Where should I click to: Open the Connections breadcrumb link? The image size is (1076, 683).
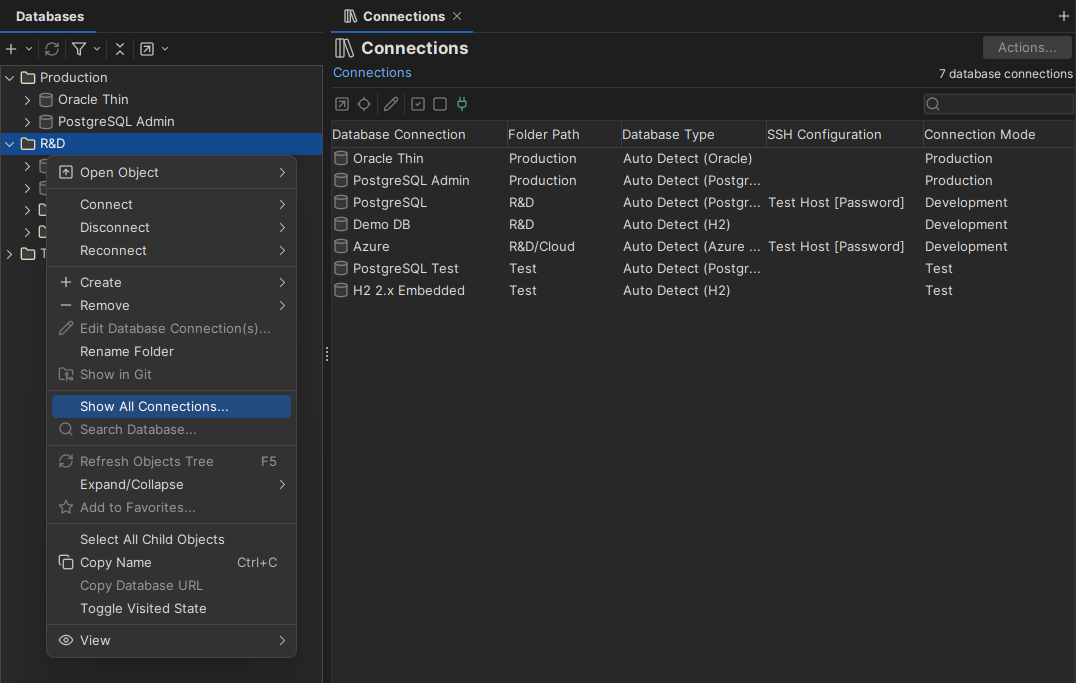coord(372,72)
